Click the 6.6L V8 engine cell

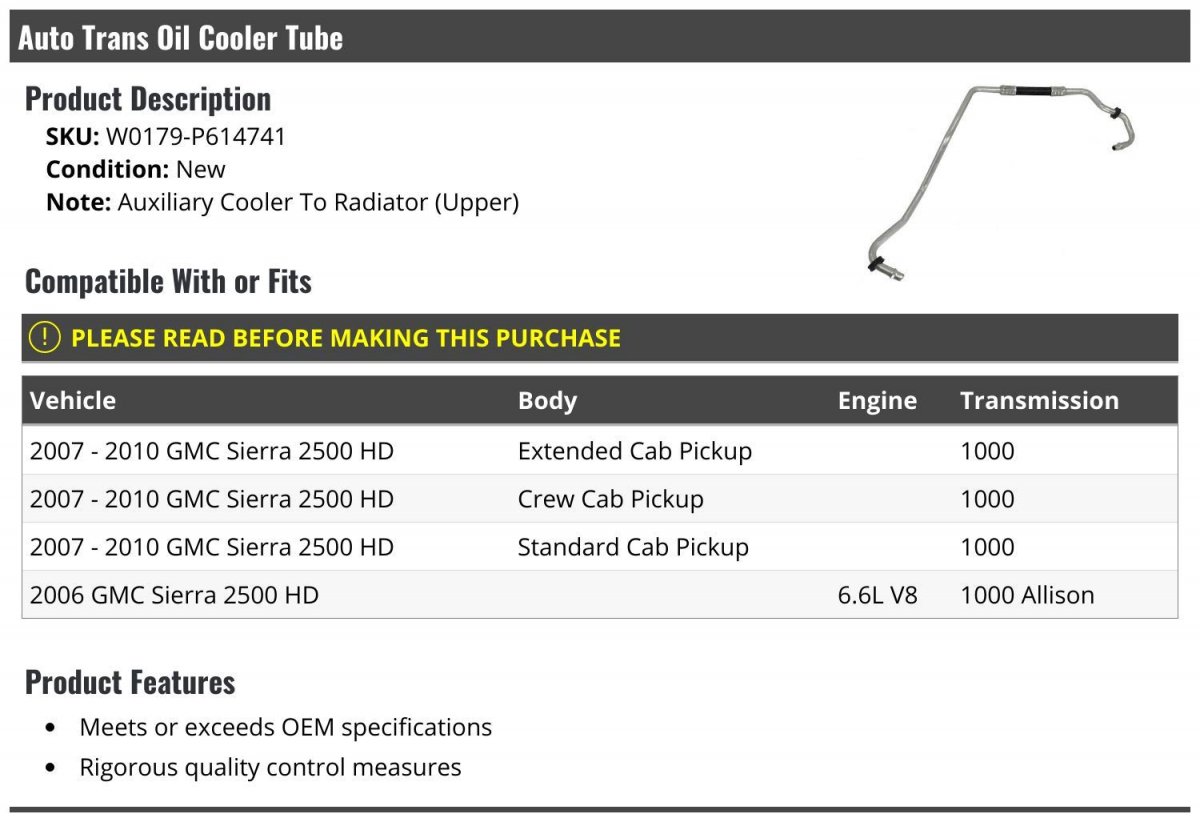pos(877,595)
